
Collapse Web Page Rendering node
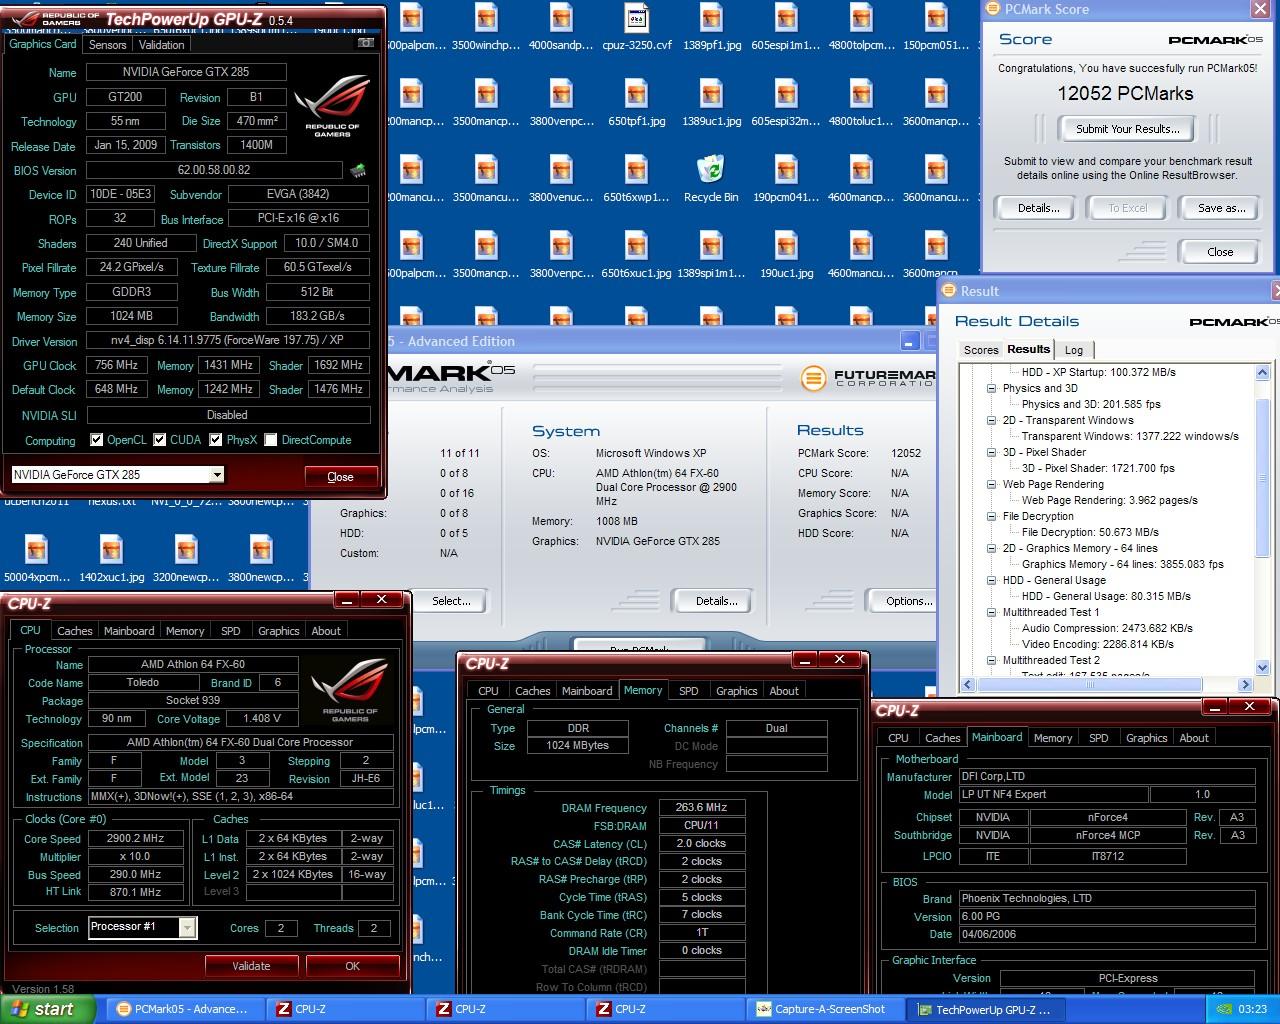click(x=992, y=484)
